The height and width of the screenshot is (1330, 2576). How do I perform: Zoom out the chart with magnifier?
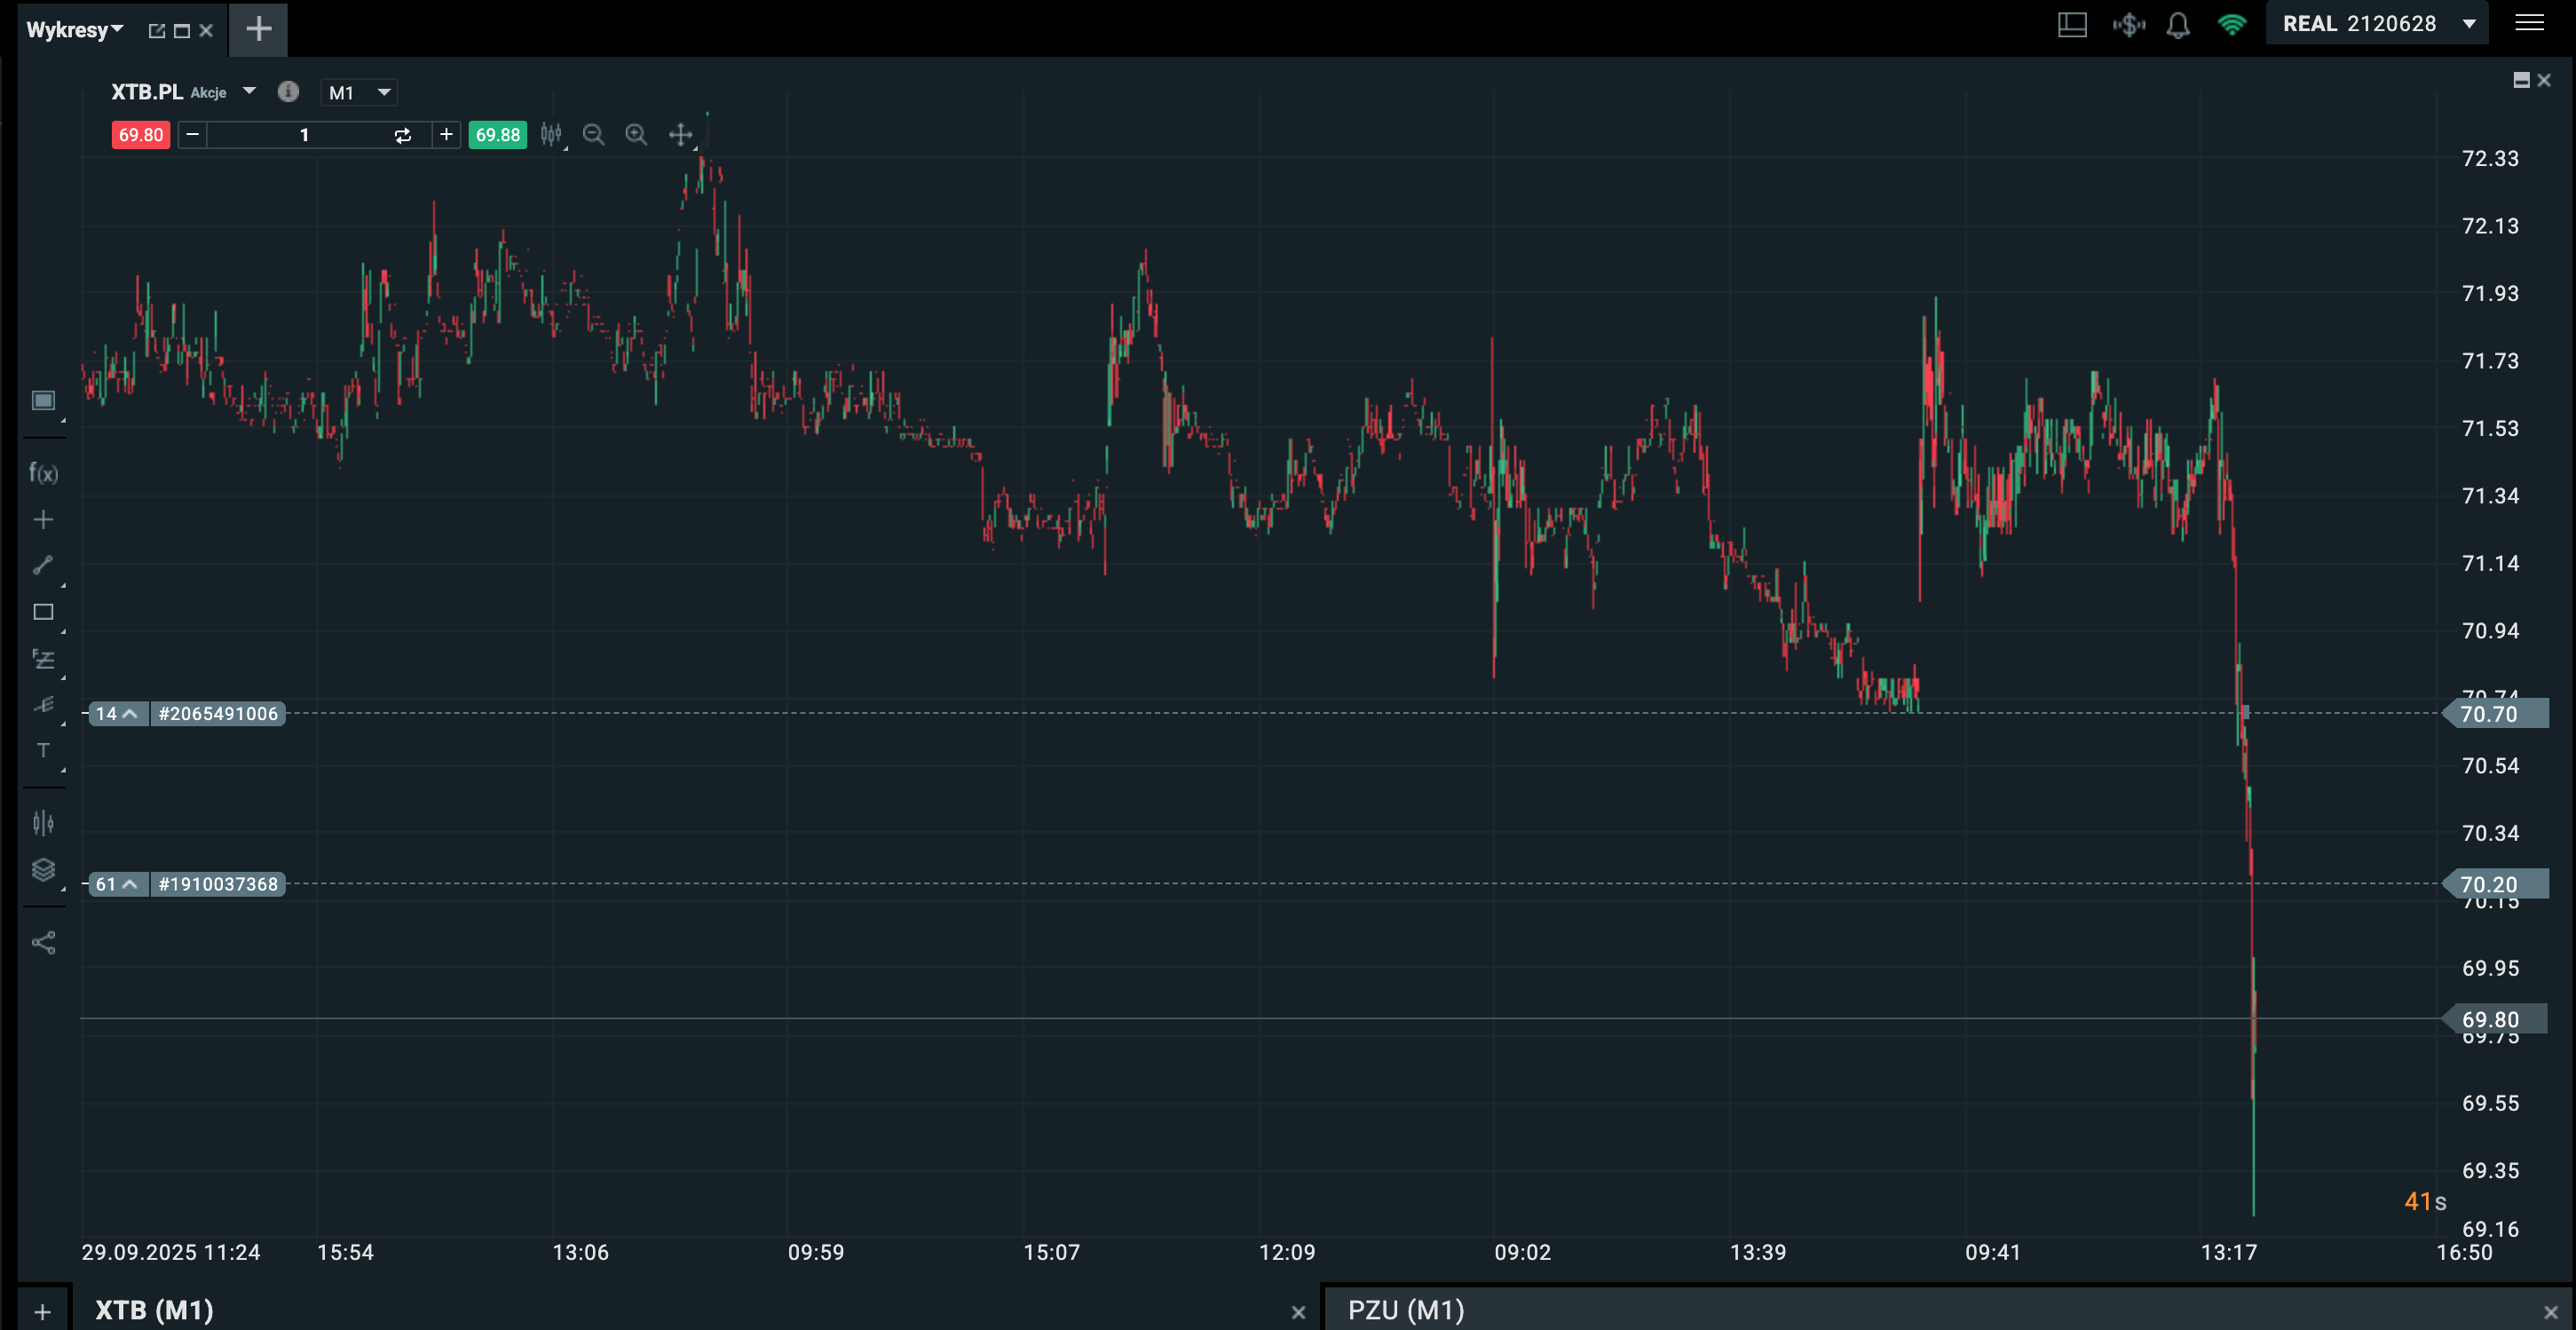593,135
